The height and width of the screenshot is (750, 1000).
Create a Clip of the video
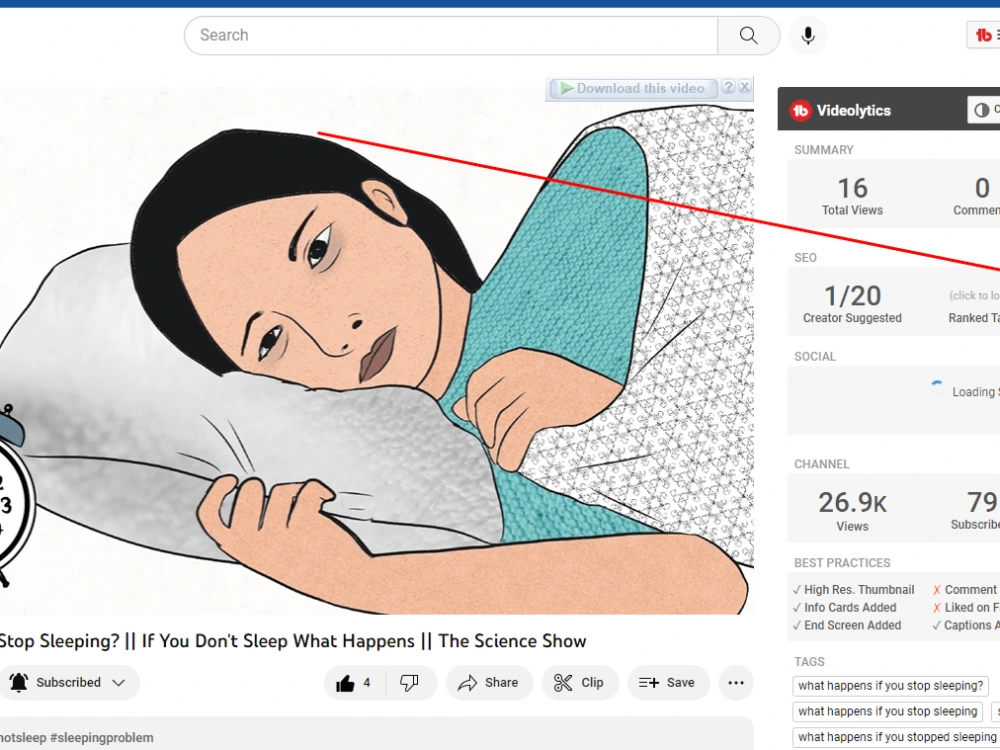[580, 683]
